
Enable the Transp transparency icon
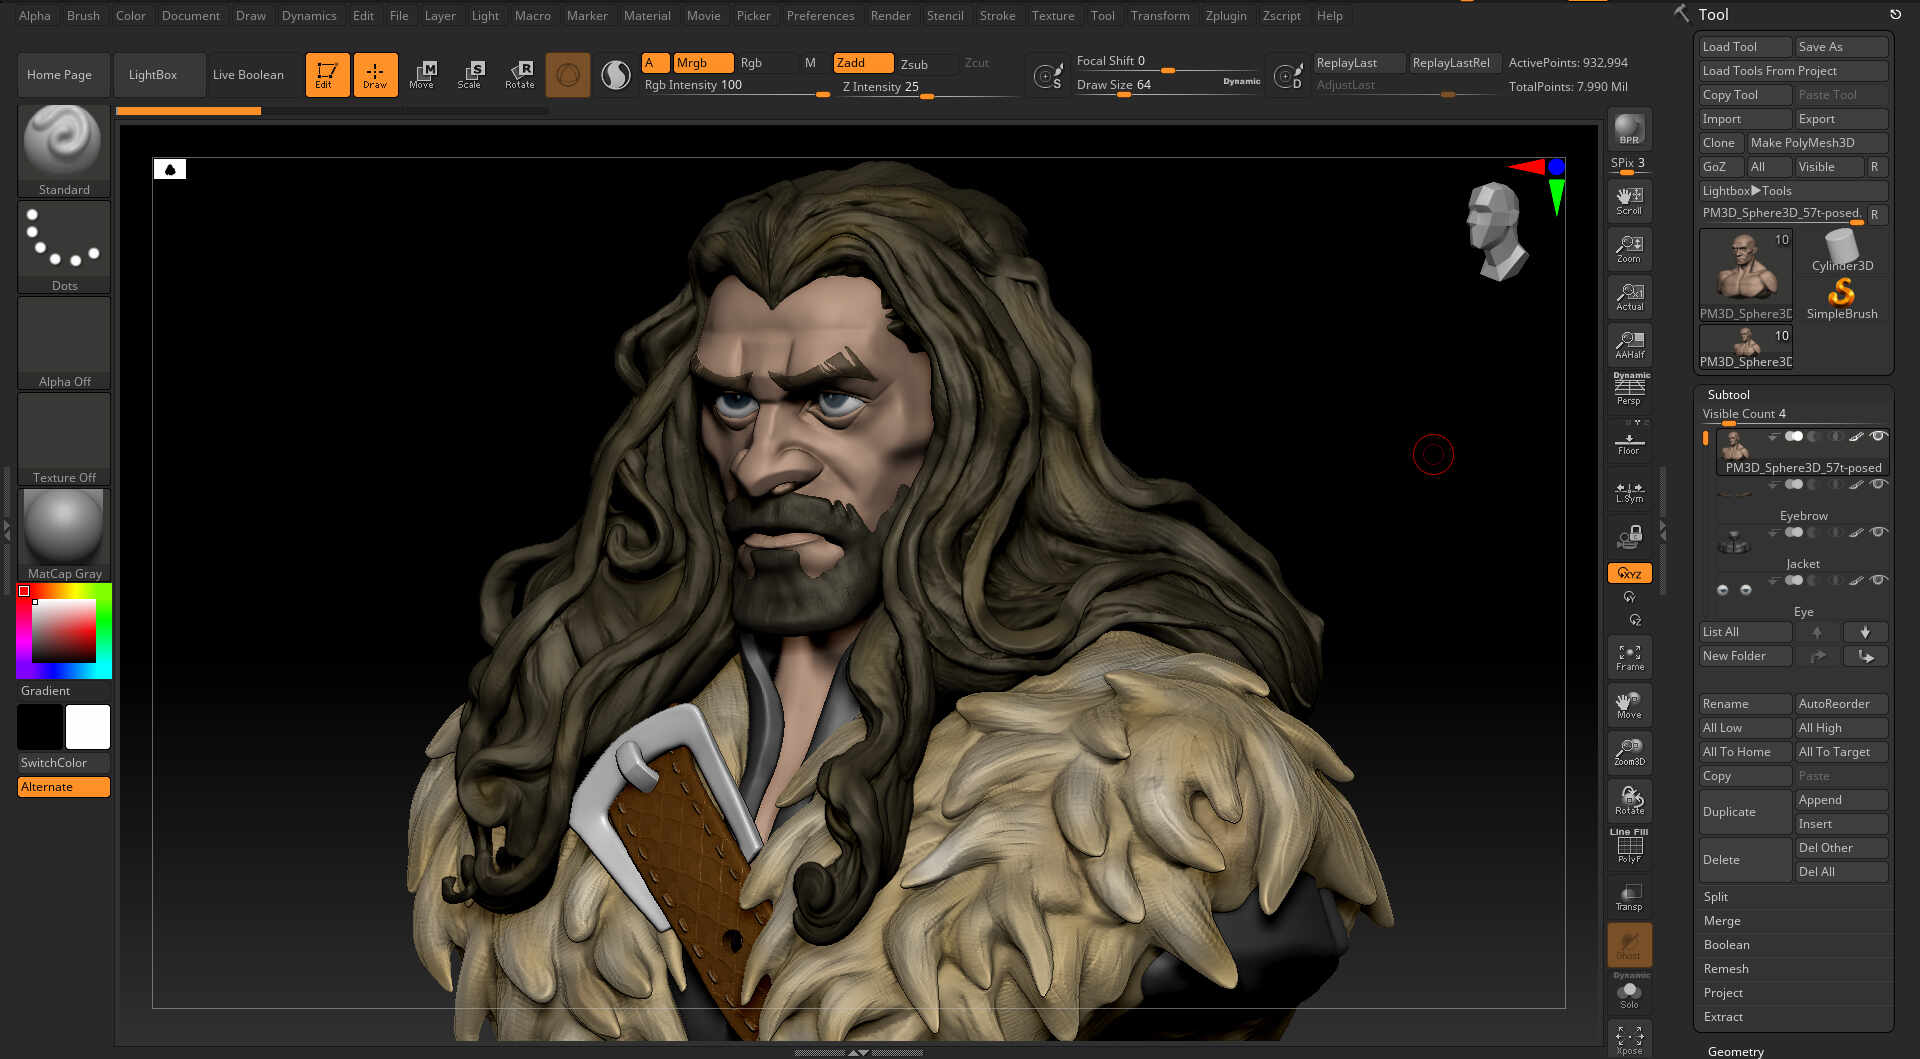tap(1629, 897)
